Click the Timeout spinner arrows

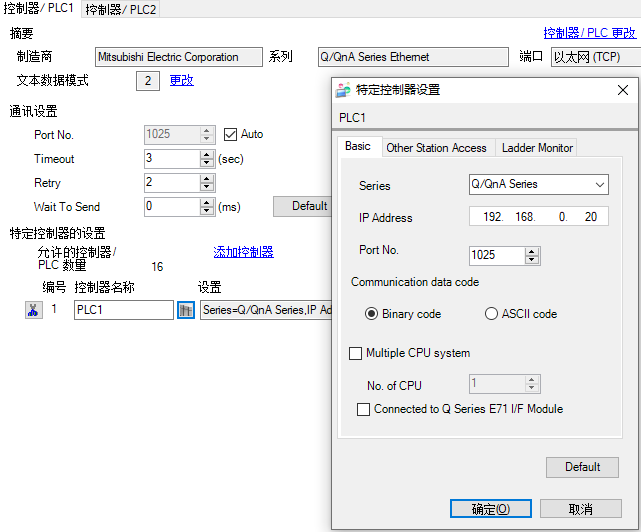(207, 158)
